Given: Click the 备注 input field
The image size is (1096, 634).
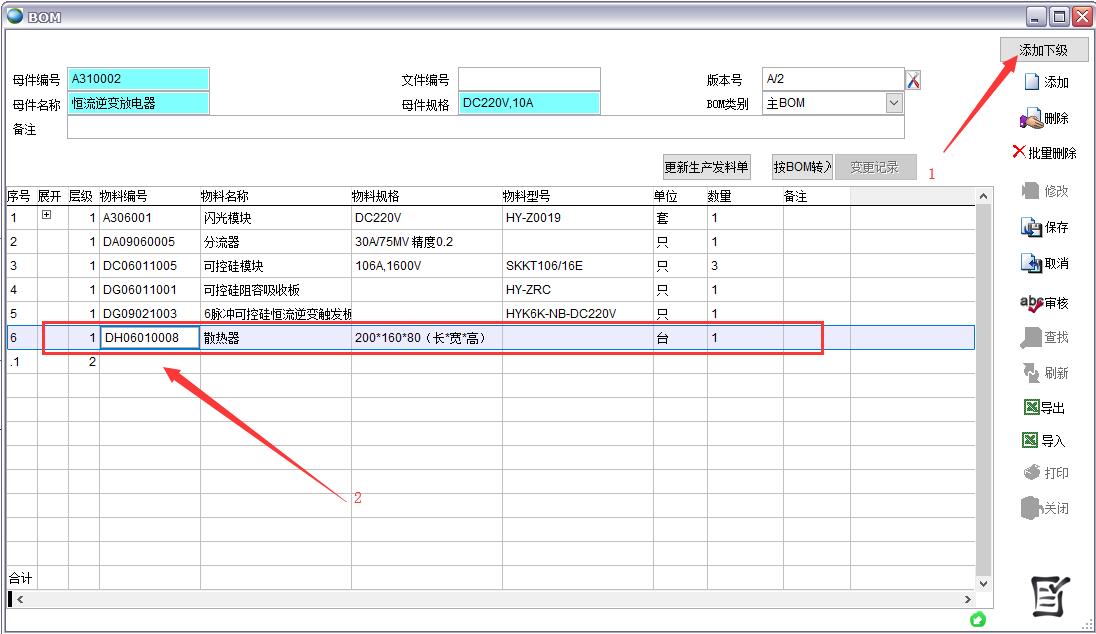Looking at the screenshot, I should click(x=485, y=128).
